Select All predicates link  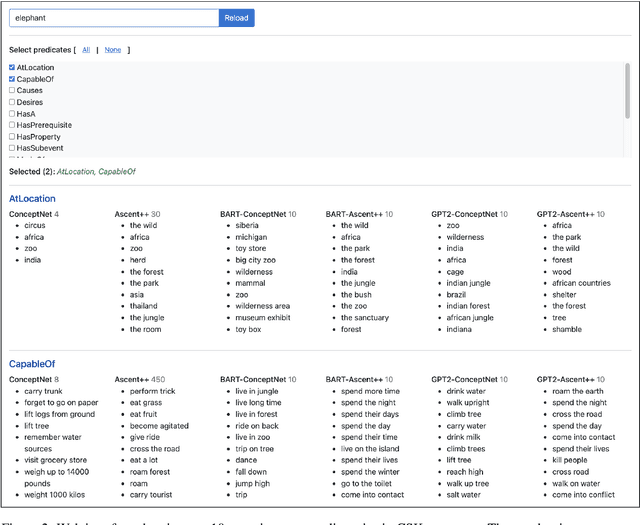[x=86, y=50]
